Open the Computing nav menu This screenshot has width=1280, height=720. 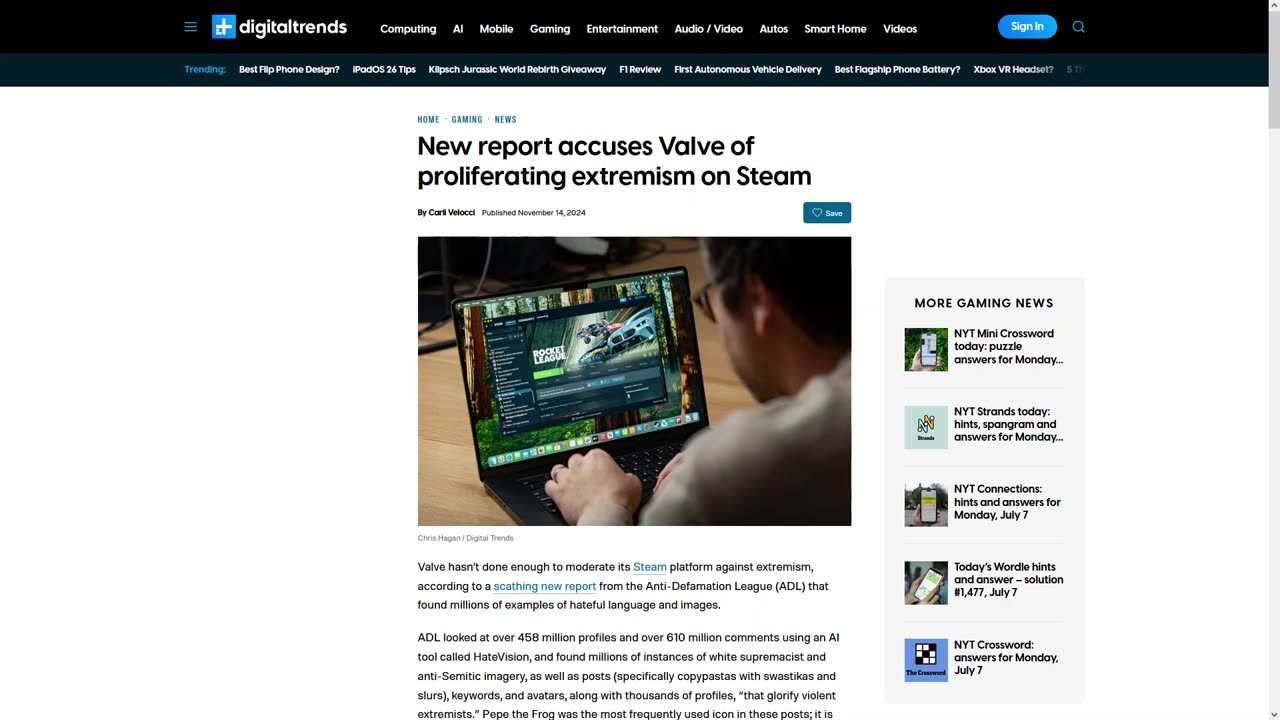click(x=408, y=29)
